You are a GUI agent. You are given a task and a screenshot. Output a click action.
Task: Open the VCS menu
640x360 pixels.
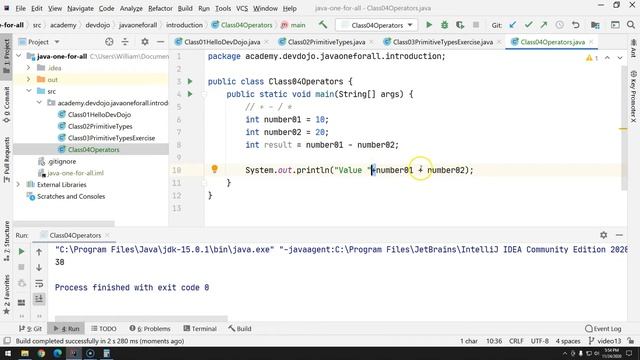click(242, 8)
